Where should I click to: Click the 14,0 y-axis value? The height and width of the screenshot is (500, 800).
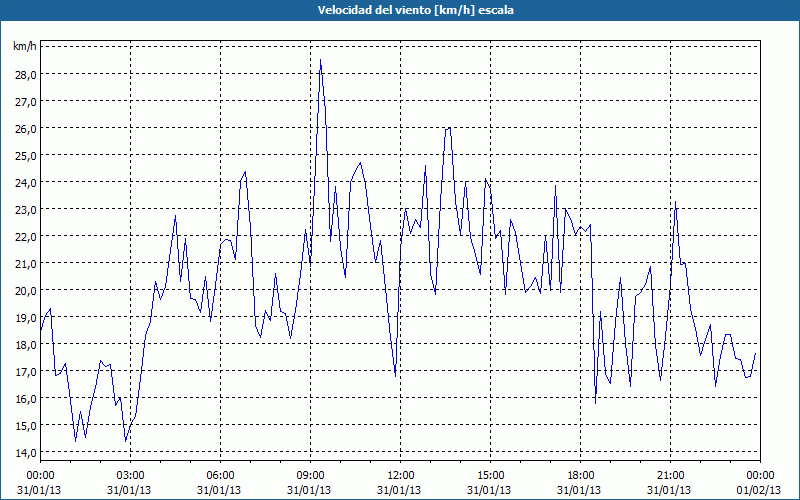coord(26,453)
